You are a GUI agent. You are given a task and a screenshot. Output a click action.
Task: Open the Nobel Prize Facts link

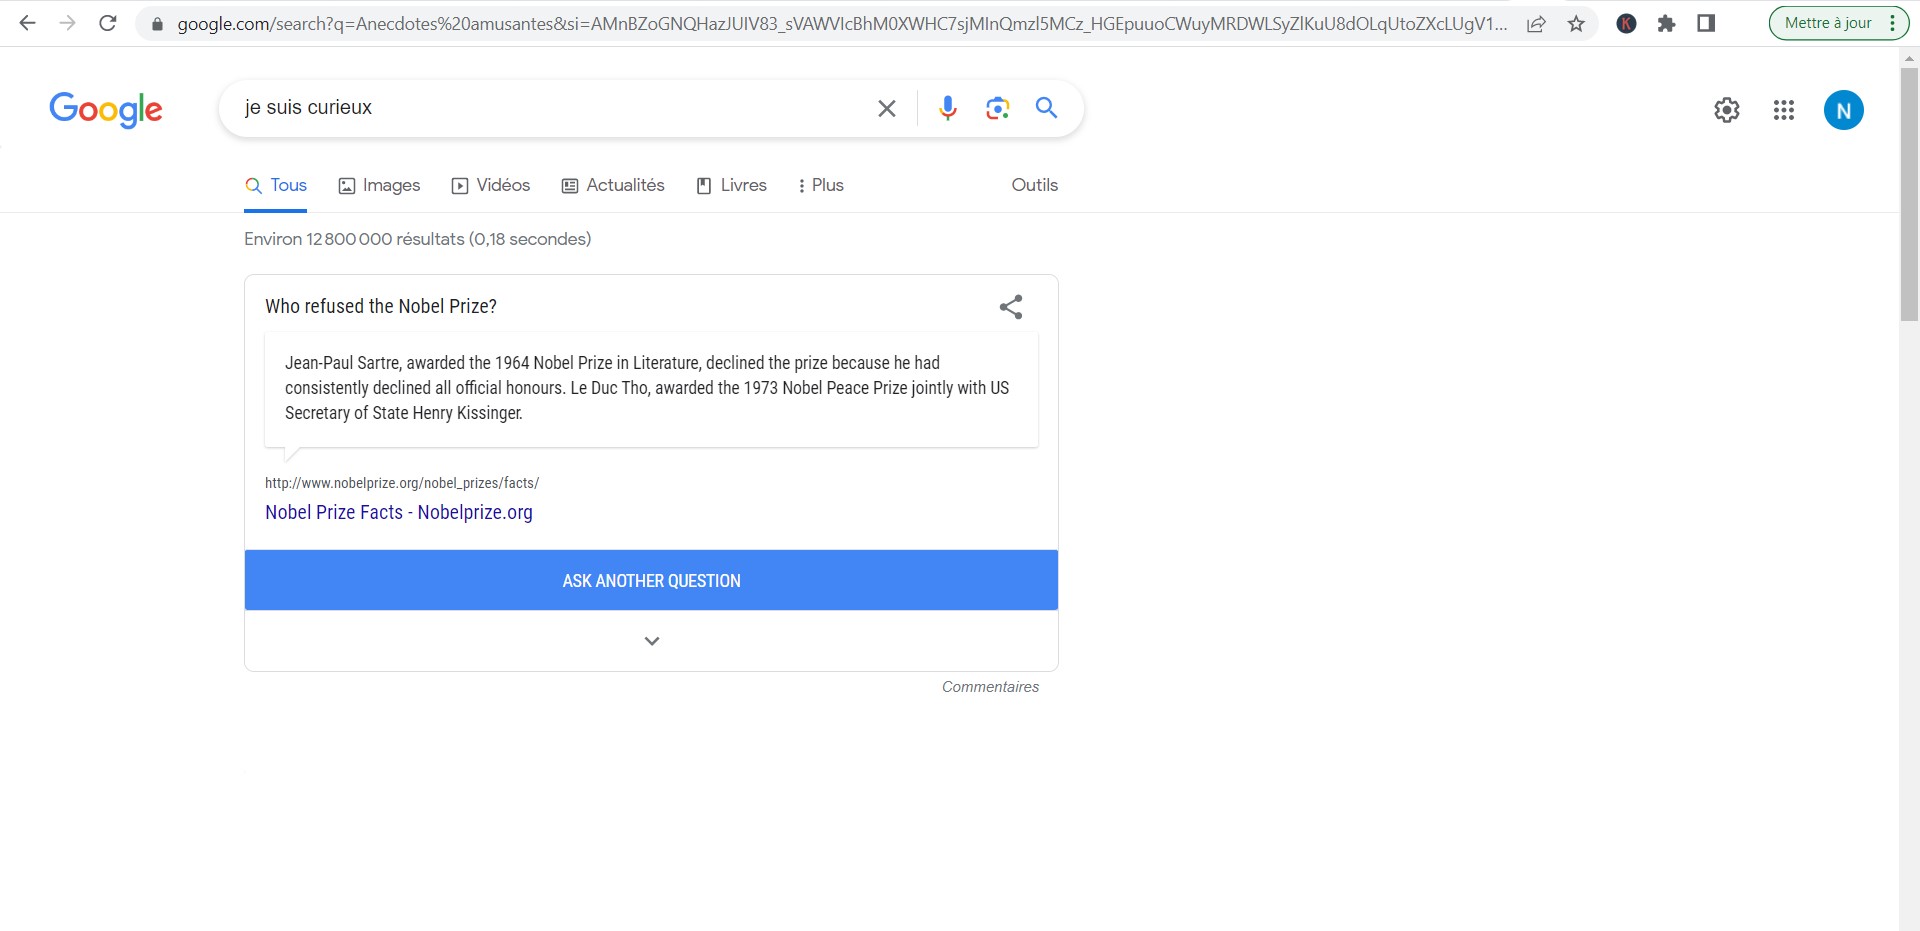[x=398, y=512]
